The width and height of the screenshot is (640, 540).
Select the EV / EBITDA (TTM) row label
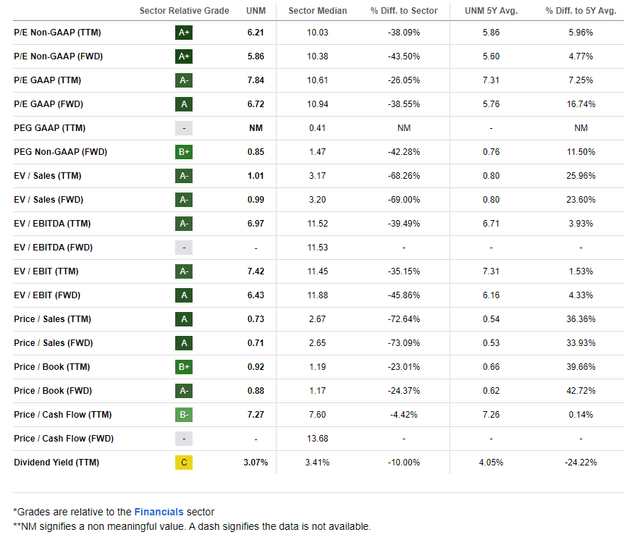click(x=52, y=224)
